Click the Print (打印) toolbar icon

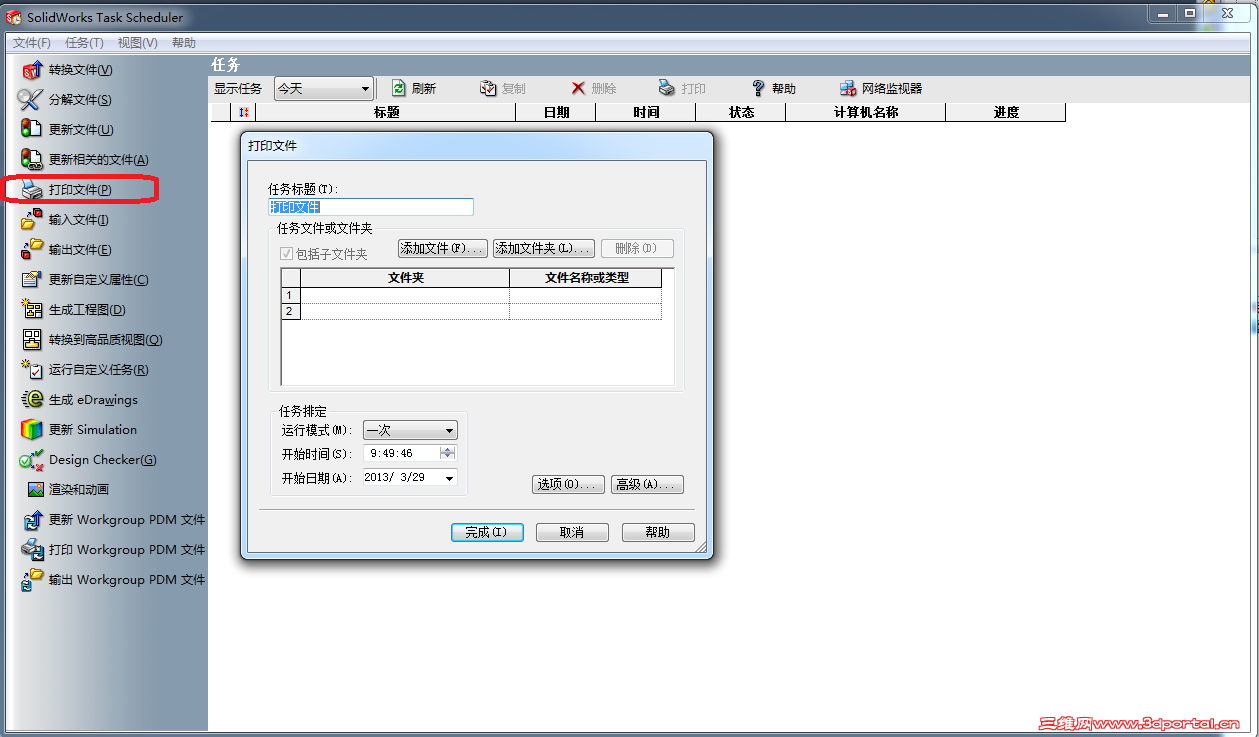667,88
